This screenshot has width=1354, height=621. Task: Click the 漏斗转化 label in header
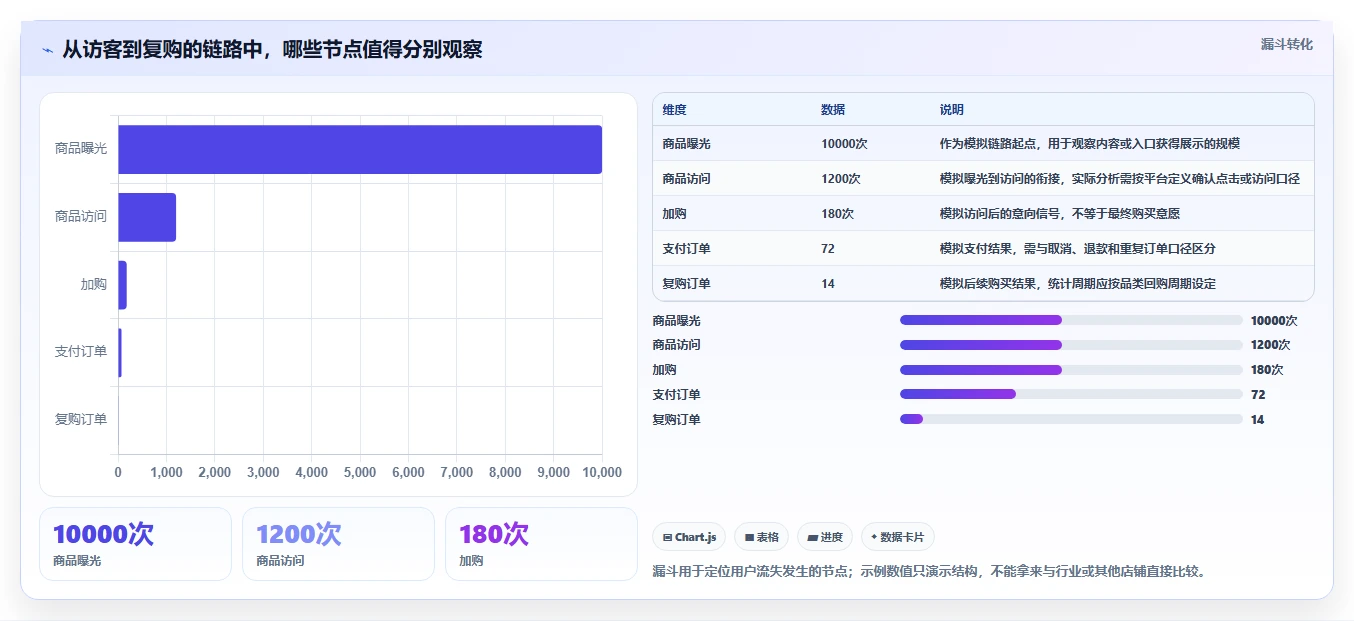pyautogui.click(x=1287, y=45)
